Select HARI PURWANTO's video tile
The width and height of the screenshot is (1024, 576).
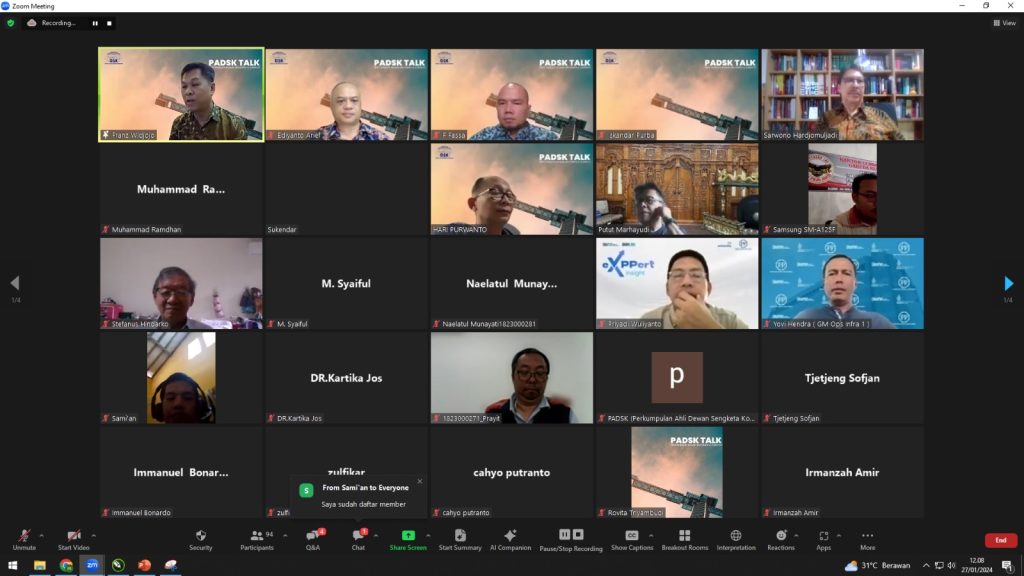coord(511,189)
